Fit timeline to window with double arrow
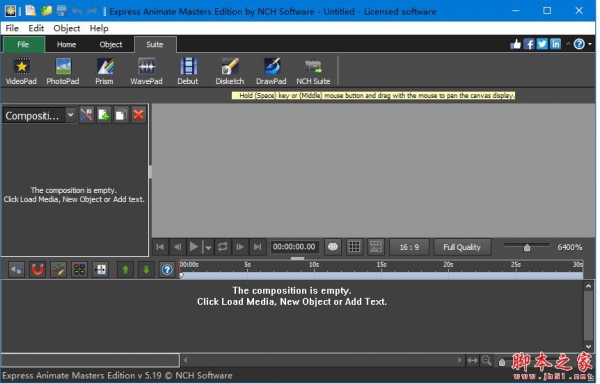This screenshot has width=600, height=384. (x=473, y=360)
